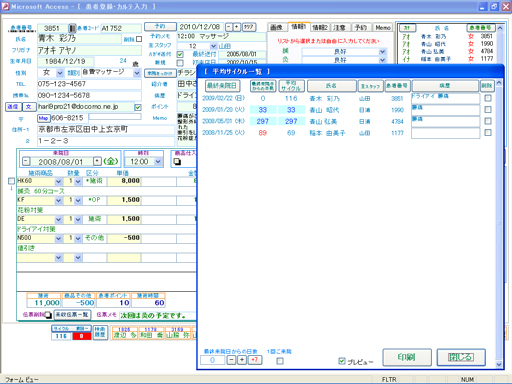This screenshot has height=384, width=512.
Task: Check delete box for 青山 昭代 cycle row
Action: pyautogui.click(x=488, y=110)
